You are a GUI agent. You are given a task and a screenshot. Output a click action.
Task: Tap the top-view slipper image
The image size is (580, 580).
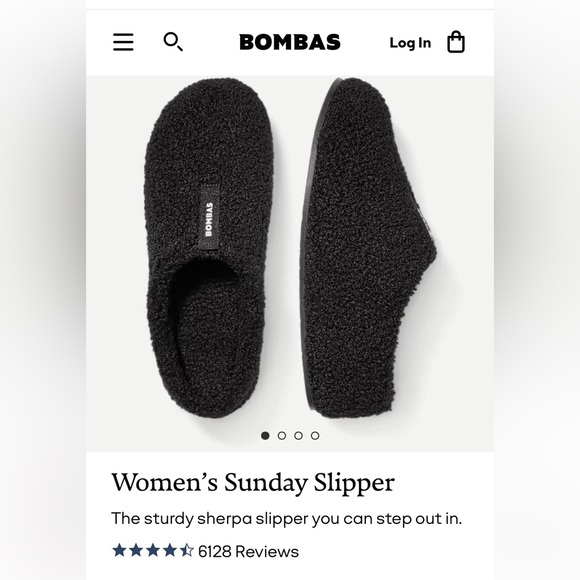click(x=210, y=248)
